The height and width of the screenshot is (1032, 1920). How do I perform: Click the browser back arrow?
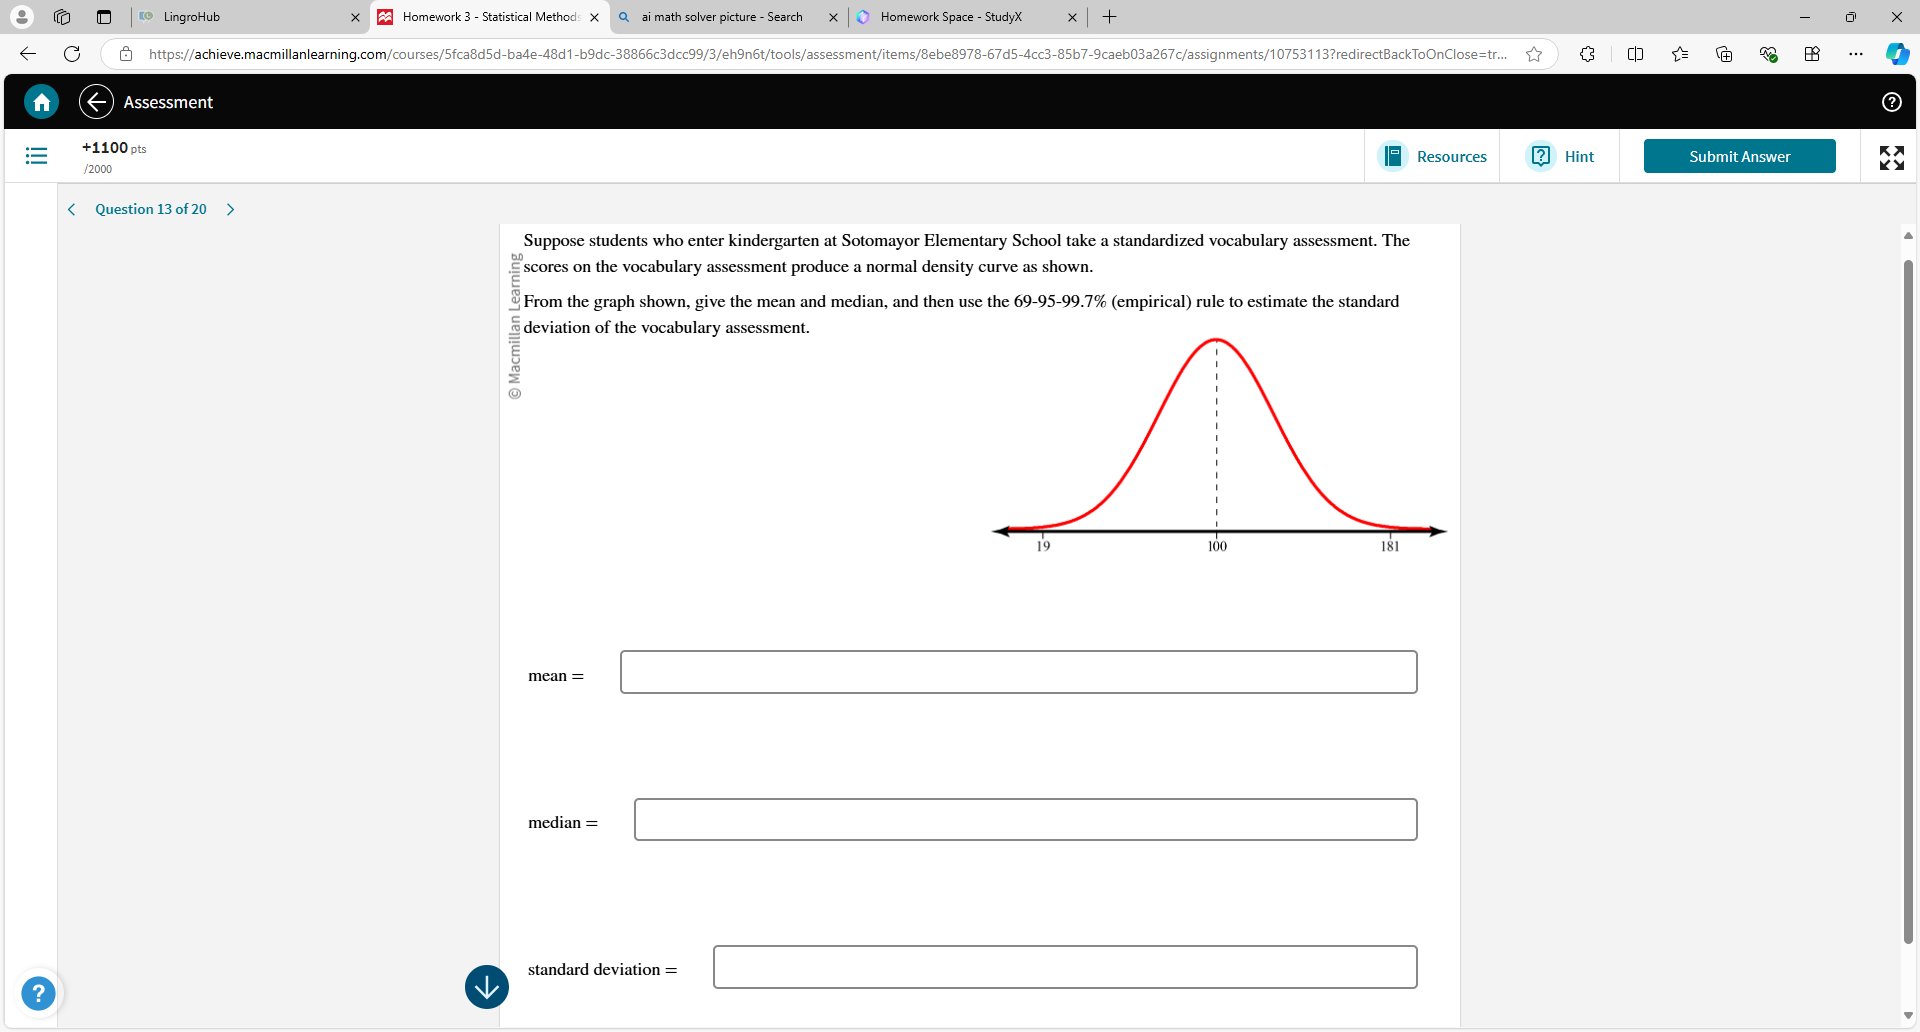coord(28,54)
